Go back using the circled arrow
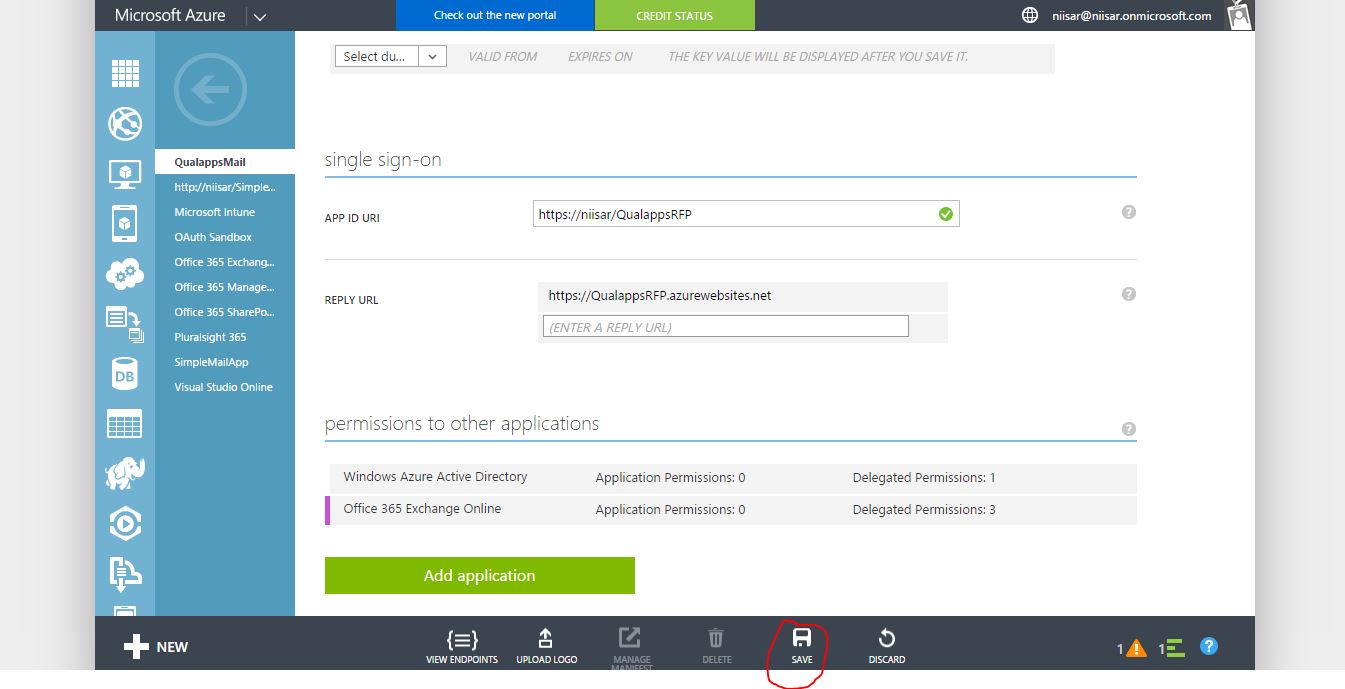Image resolution: width=1345 pixels, height=689 pixels. pos(210,90)
